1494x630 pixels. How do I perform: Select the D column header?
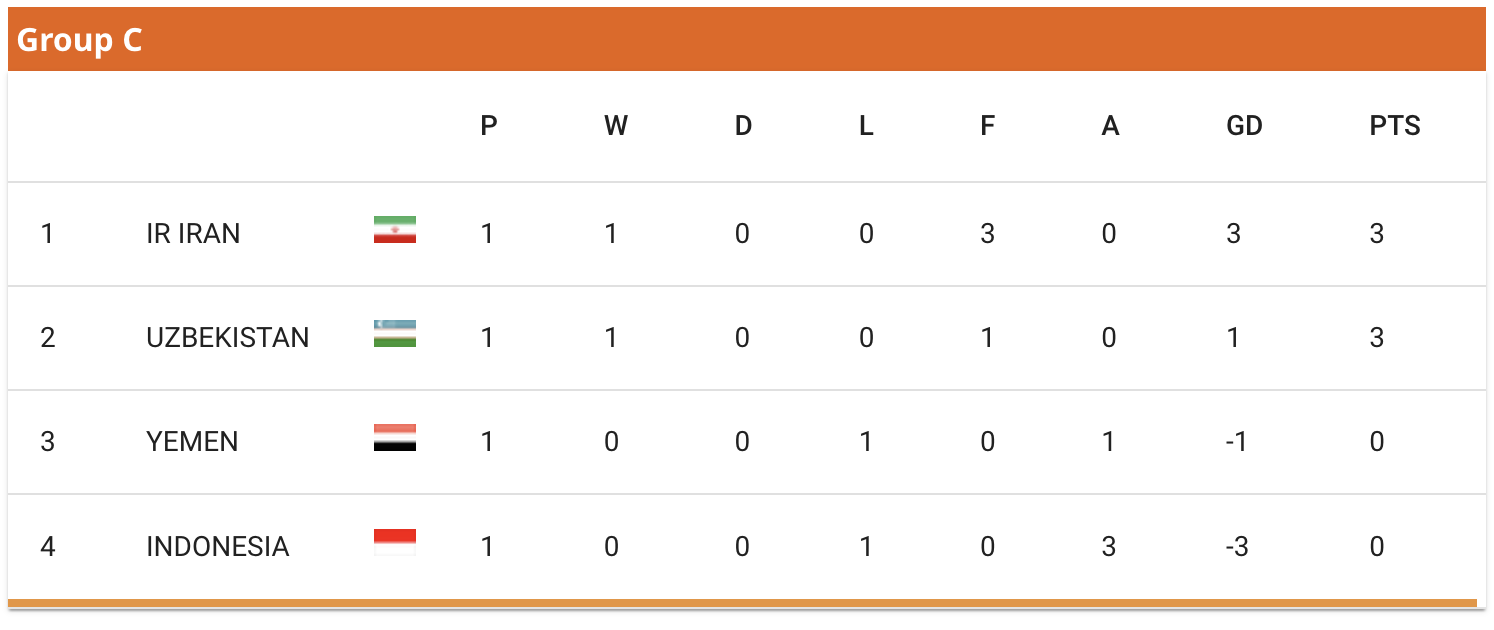point(743,126)
